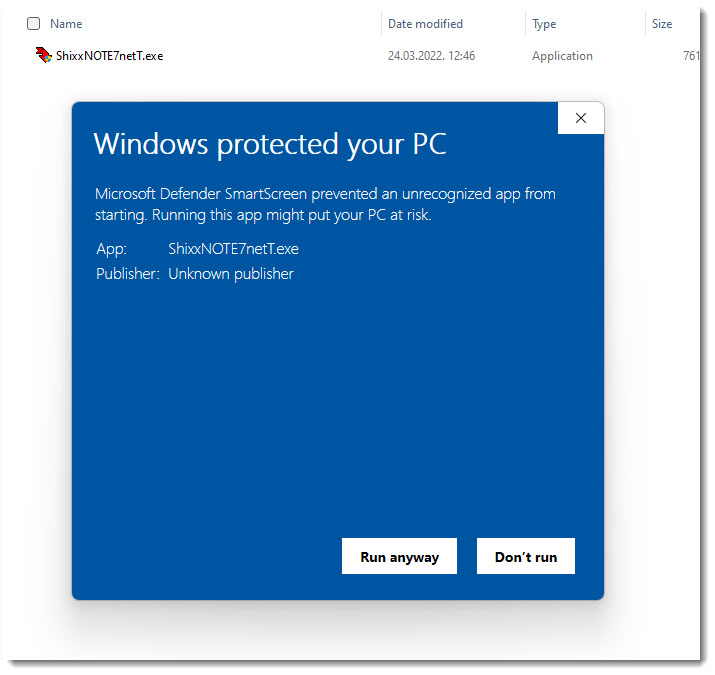Click the Application type cell
This screenshot has height=675, width=715.
[562, 56]
